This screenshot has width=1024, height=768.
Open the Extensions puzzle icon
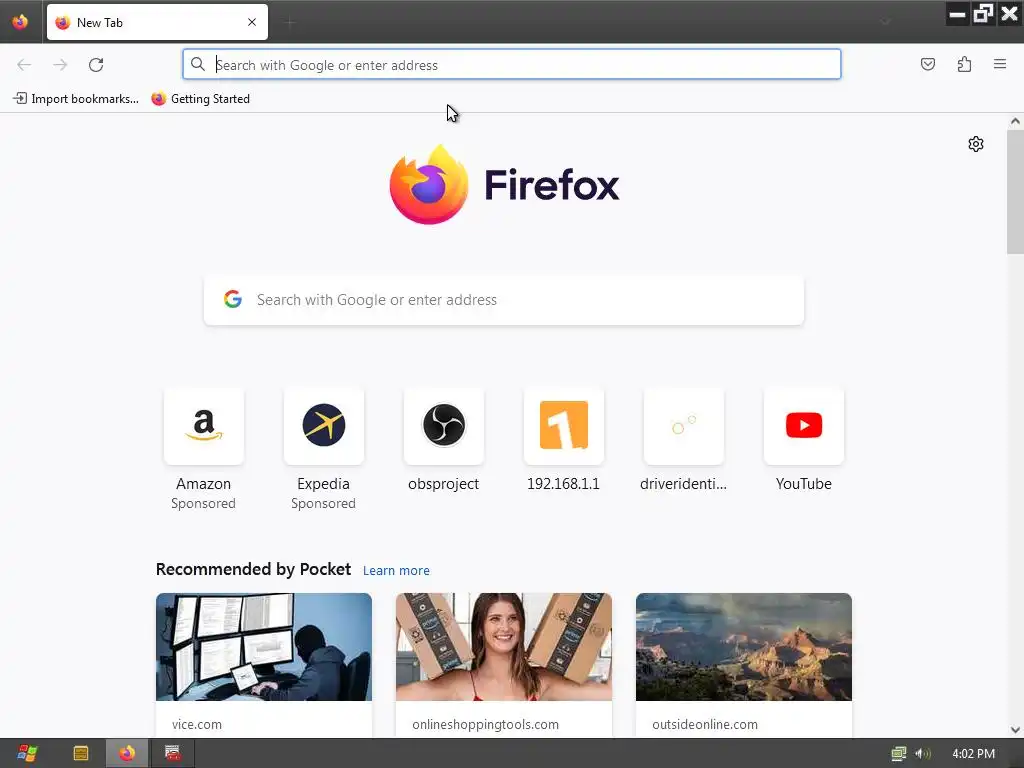click(x=965, y=64)
